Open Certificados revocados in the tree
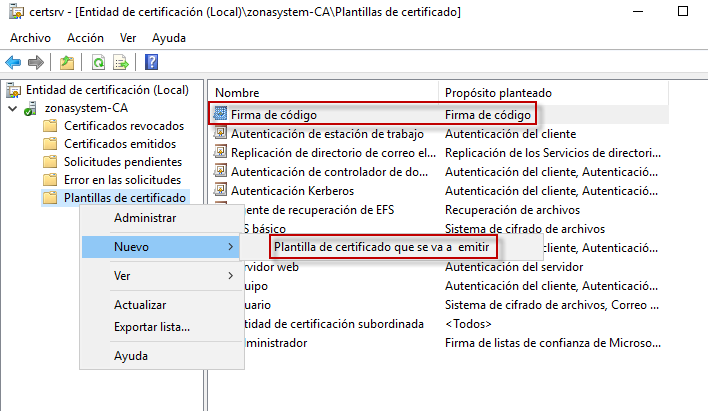 click(124, 126)
